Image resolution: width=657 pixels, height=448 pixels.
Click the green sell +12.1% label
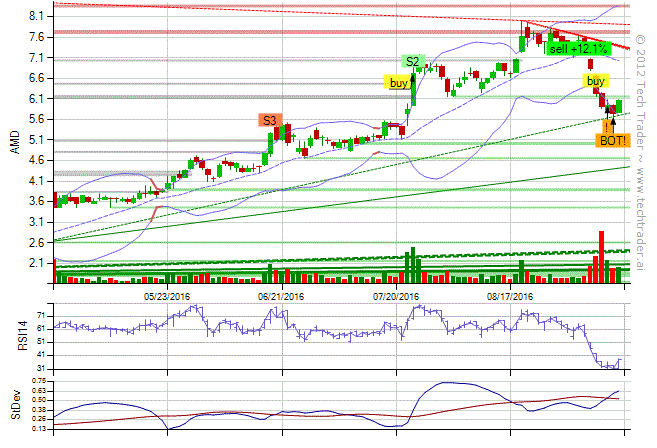click(x=578, y=48)
